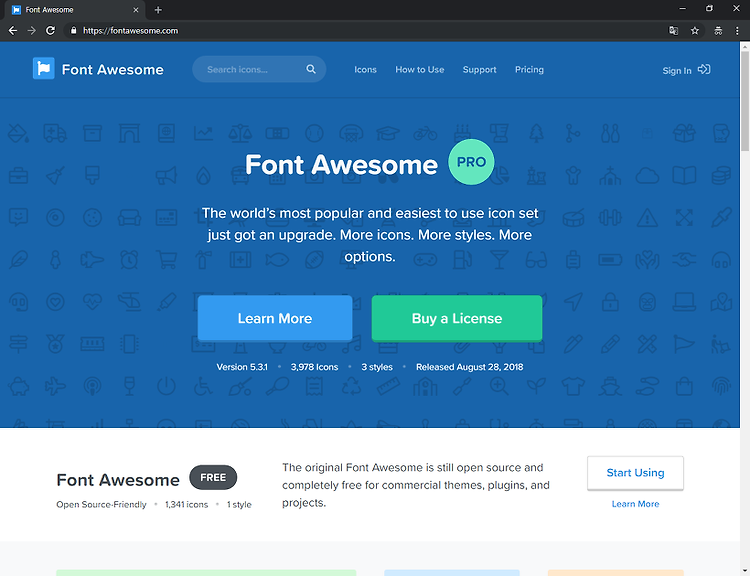This screenshot has height=576, width=750.
Task: Click the Buy a License button
Action: pos(457,318)
